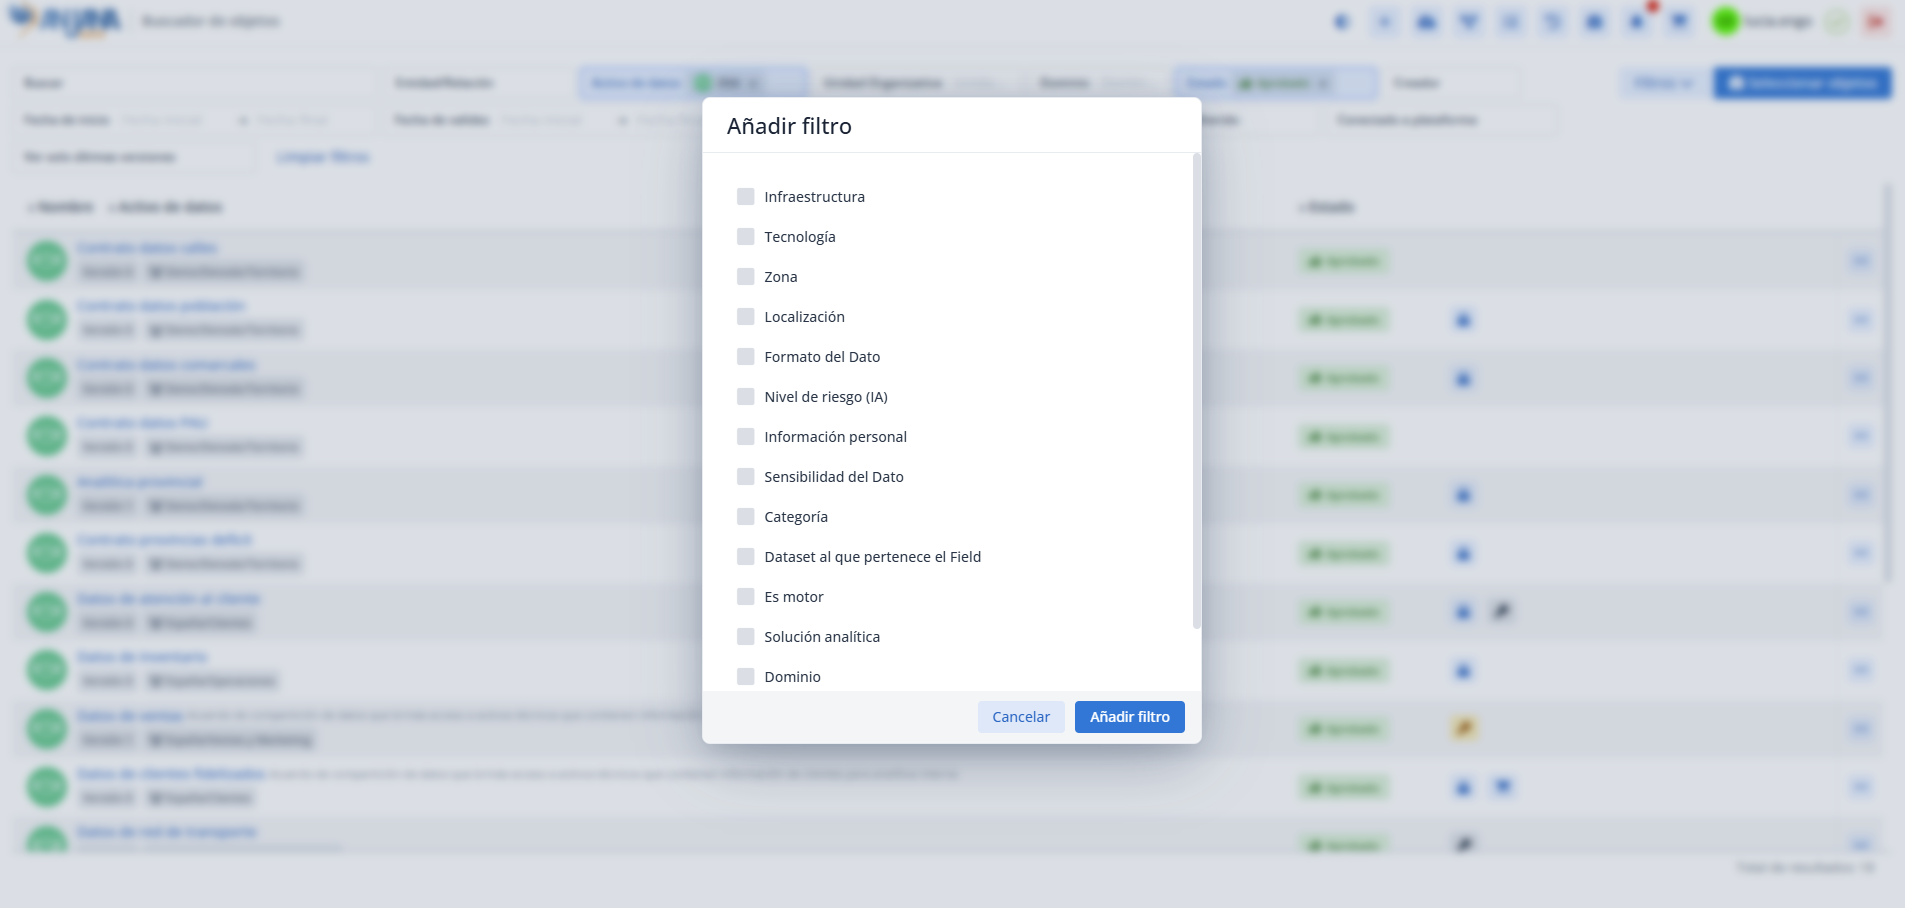Image resolution: width=1905 pixels, height=908 pixels.
Task: Check Sensibilidad del Dato checkbox
Action: [x=746, y=477]
